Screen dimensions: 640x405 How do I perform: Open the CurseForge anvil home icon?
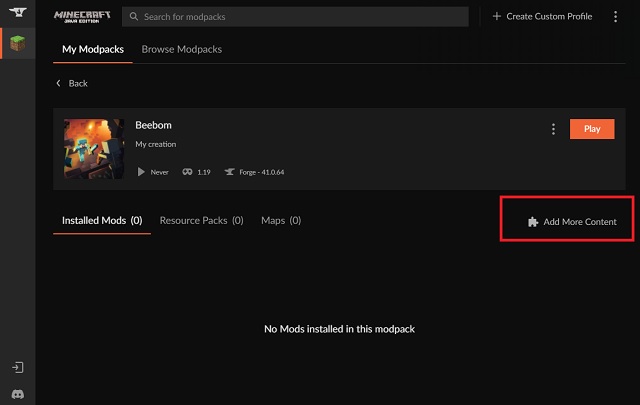click(18, 12)
